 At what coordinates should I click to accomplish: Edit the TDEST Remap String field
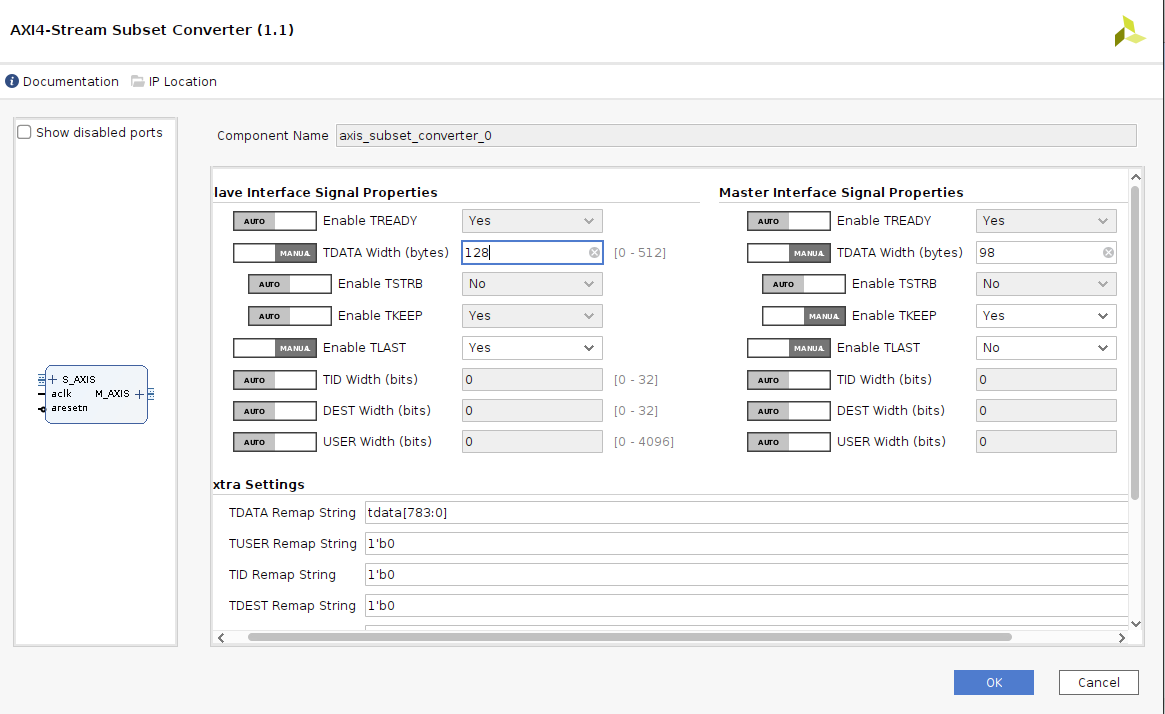746,606
